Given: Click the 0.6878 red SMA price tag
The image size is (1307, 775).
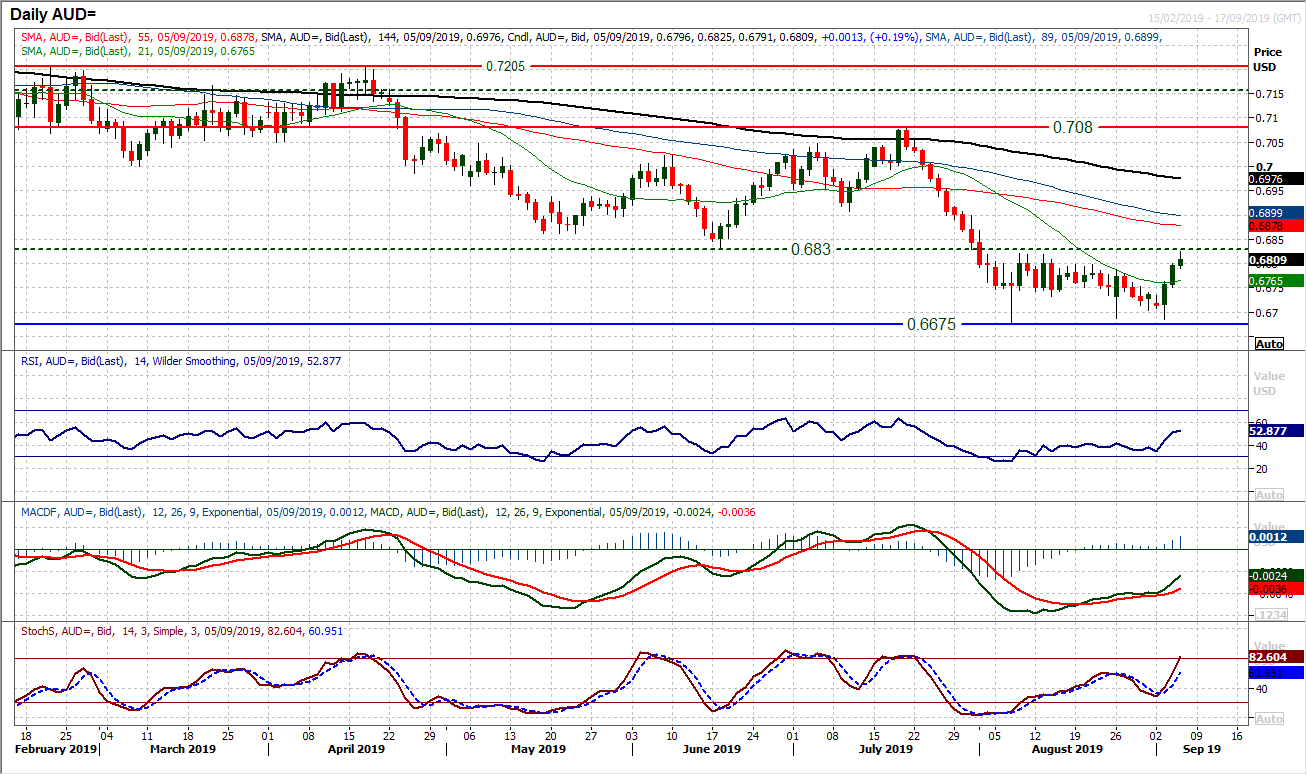Looking at the screenshot, I should 1276,226.
